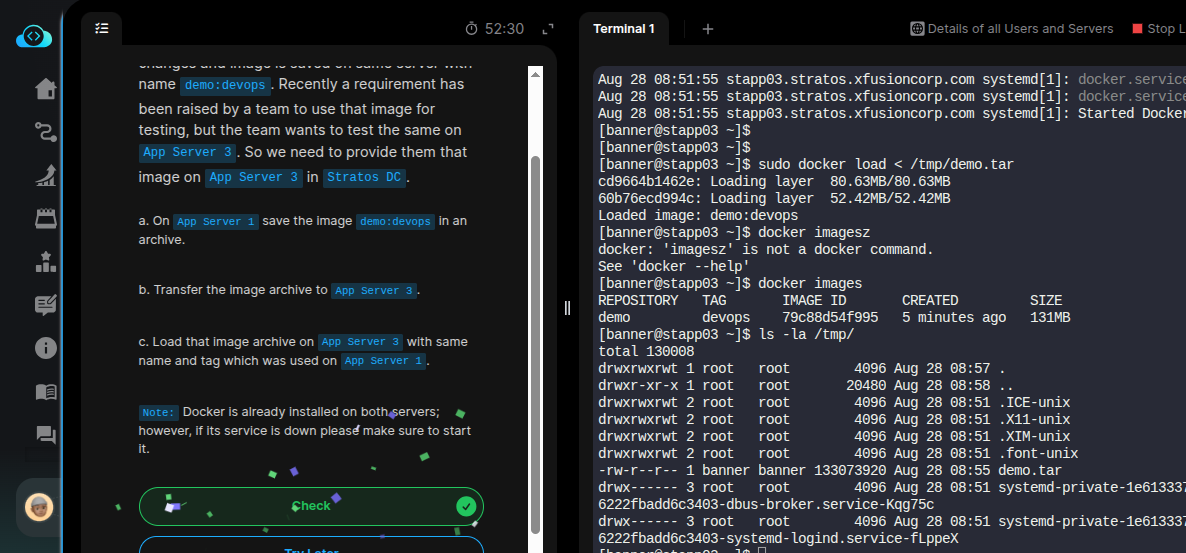
Task: Click image ID 79c88d54f995 in terminal
Action: pos(831,318)
